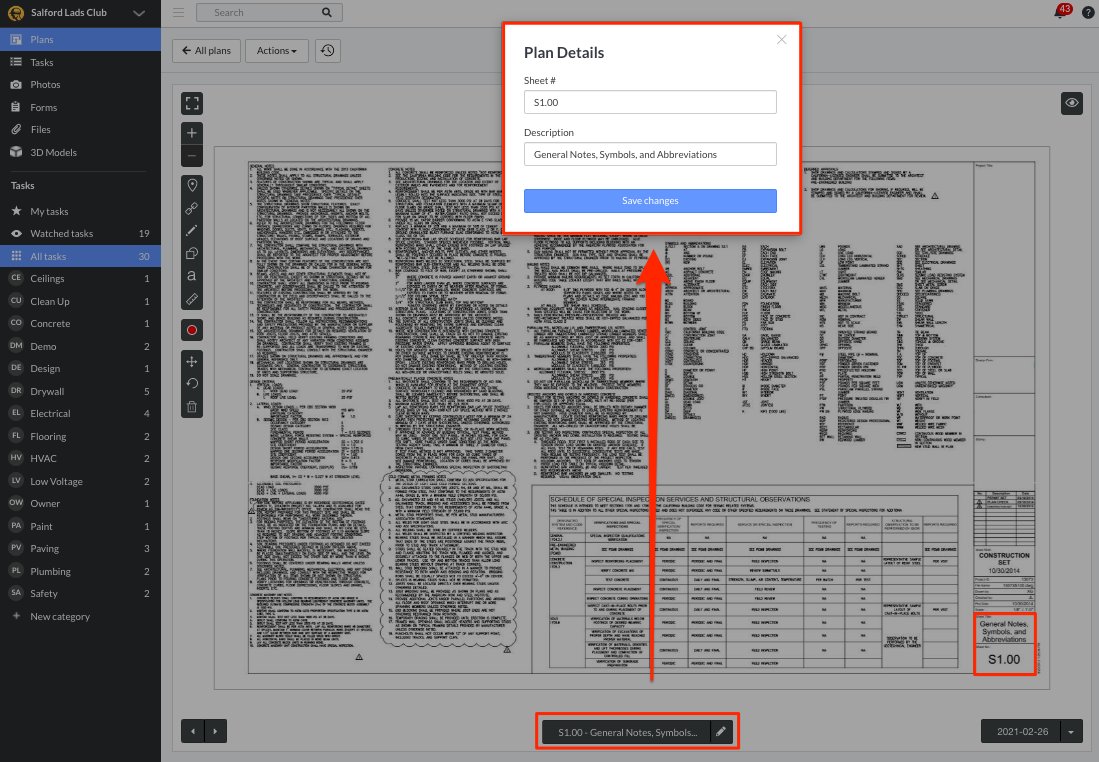
Task: Pick the text annotation tool
Action: point(192,276)
